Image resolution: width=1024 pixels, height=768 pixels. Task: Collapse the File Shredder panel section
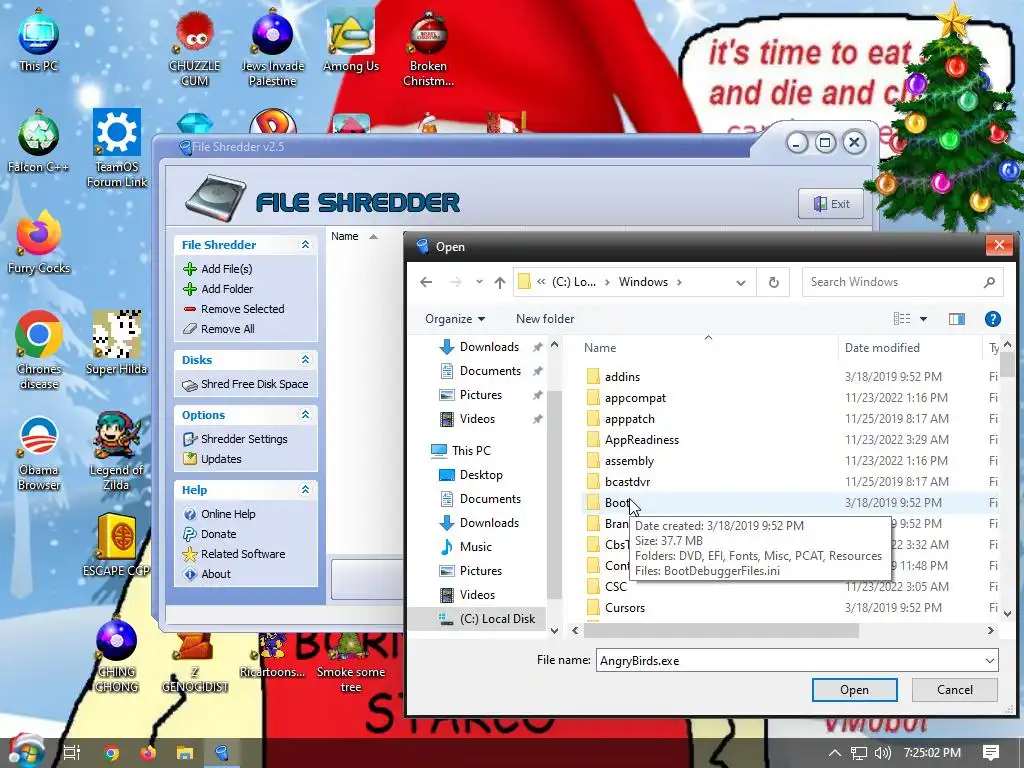(x=305, y=244)
